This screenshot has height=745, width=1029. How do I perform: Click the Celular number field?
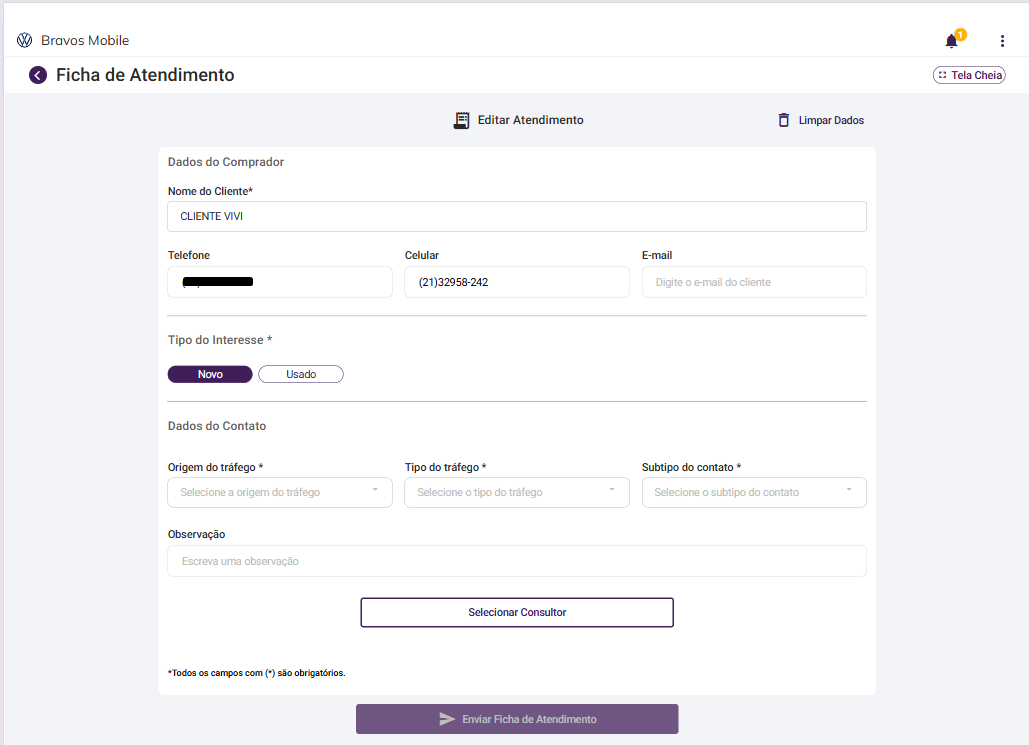pyautogui.click(x=517, y=282)
